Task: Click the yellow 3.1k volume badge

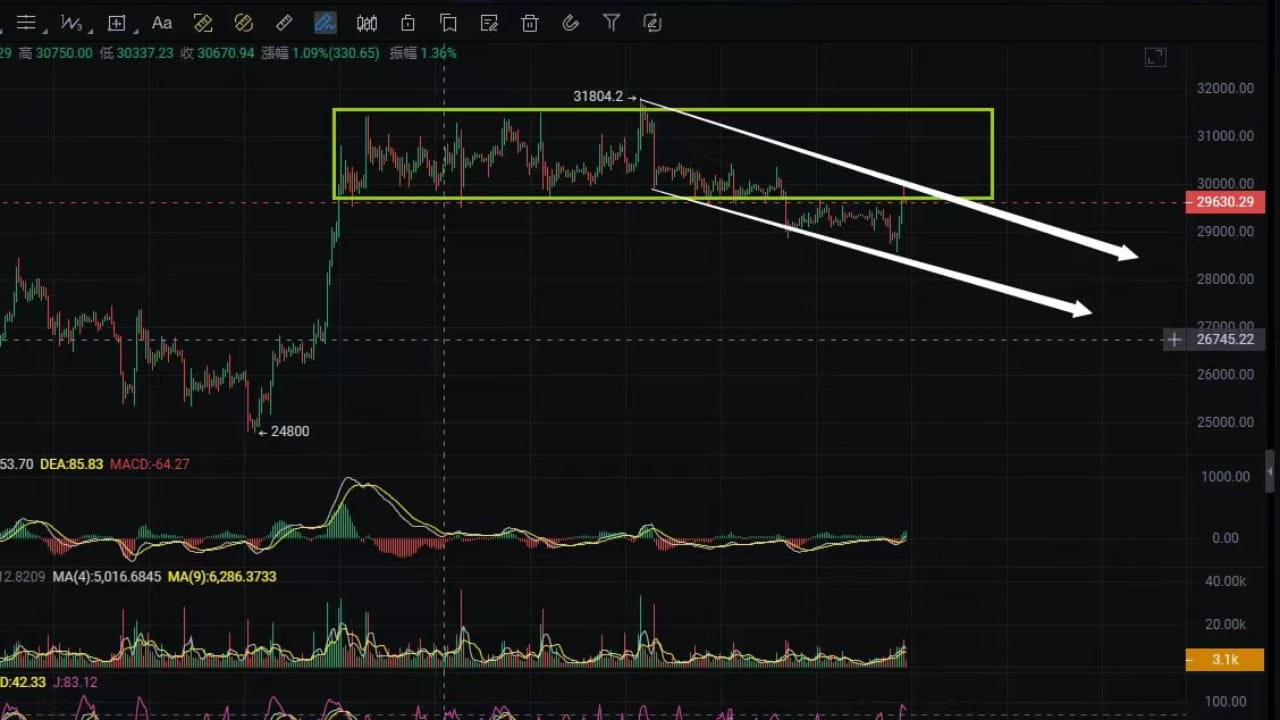Action: [1224, 659]
